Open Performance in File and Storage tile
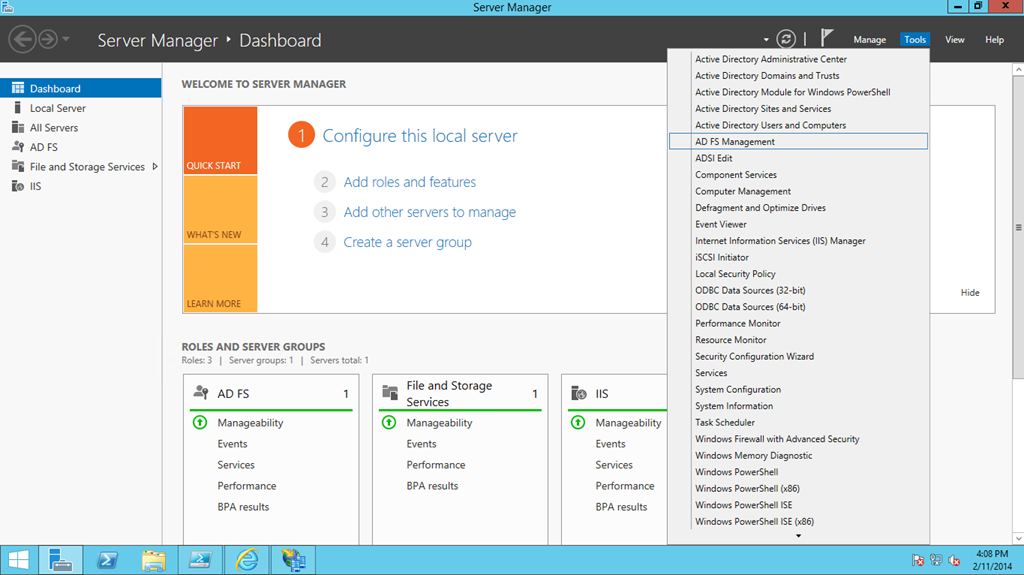Viewport: 1024px width, 575px height. [x=436, y=465]
